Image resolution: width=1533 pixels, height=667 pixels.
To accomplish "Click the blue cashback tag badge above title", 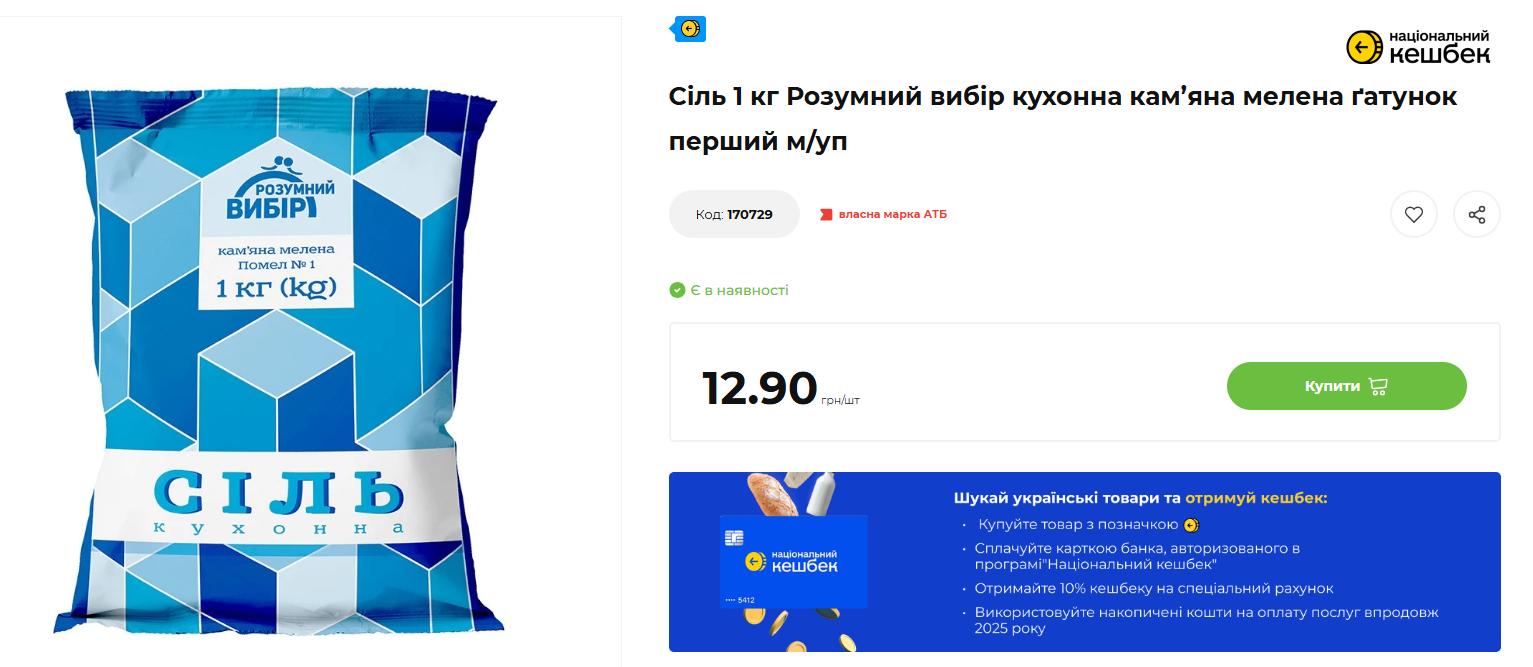I will point(688,29).
